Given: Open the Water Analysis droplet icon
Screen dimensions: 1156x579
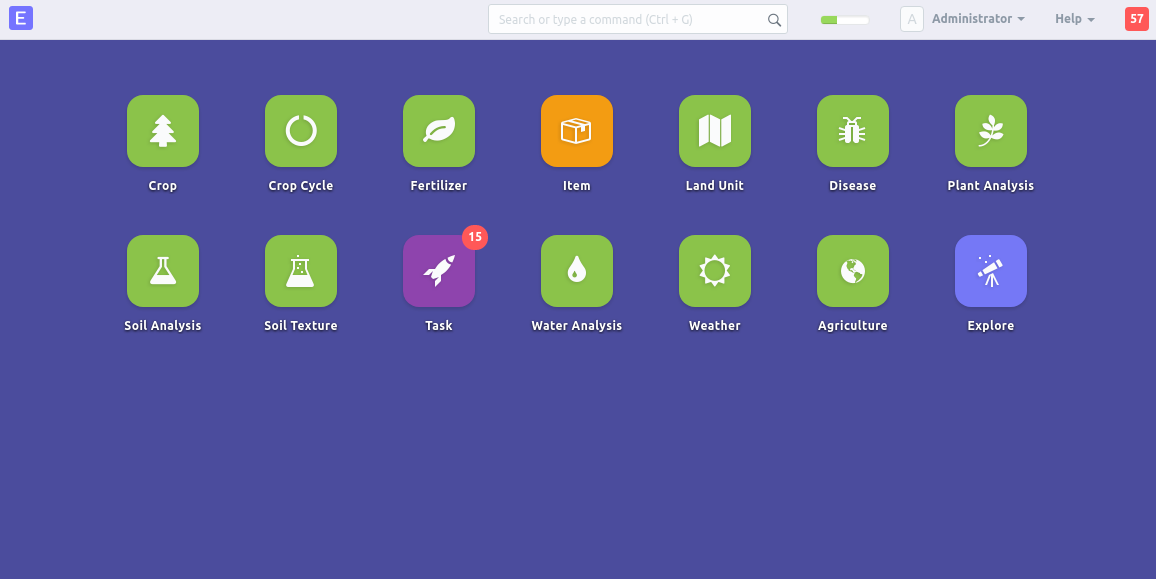Looking at the screenshot, I should tap(577, 271).
